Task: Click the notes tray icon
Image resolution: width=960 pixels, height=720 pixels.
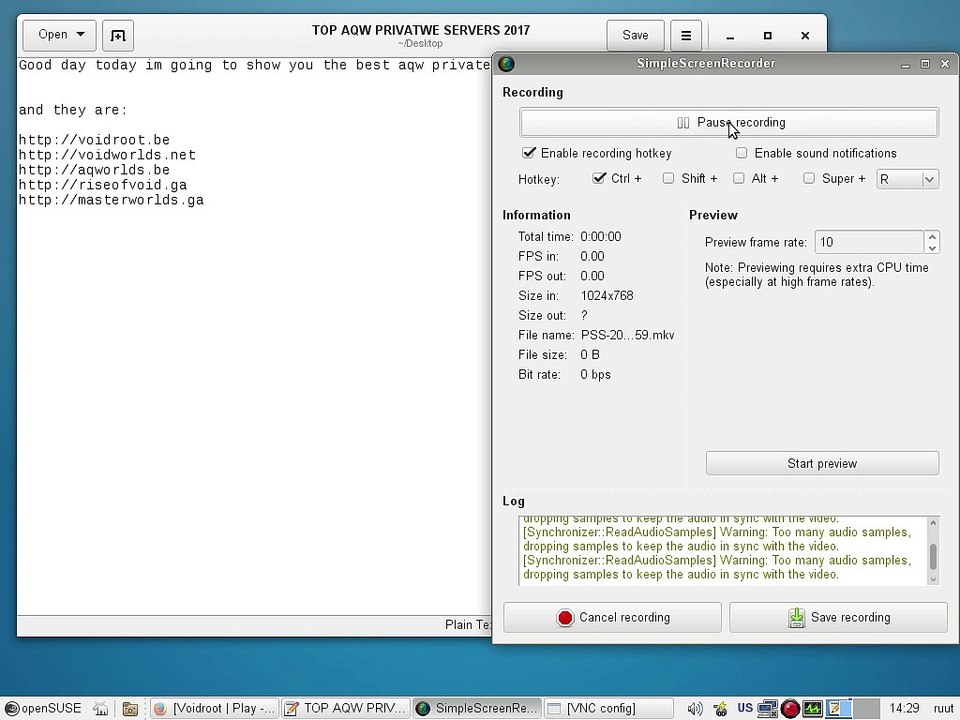Action: [836, 709]
